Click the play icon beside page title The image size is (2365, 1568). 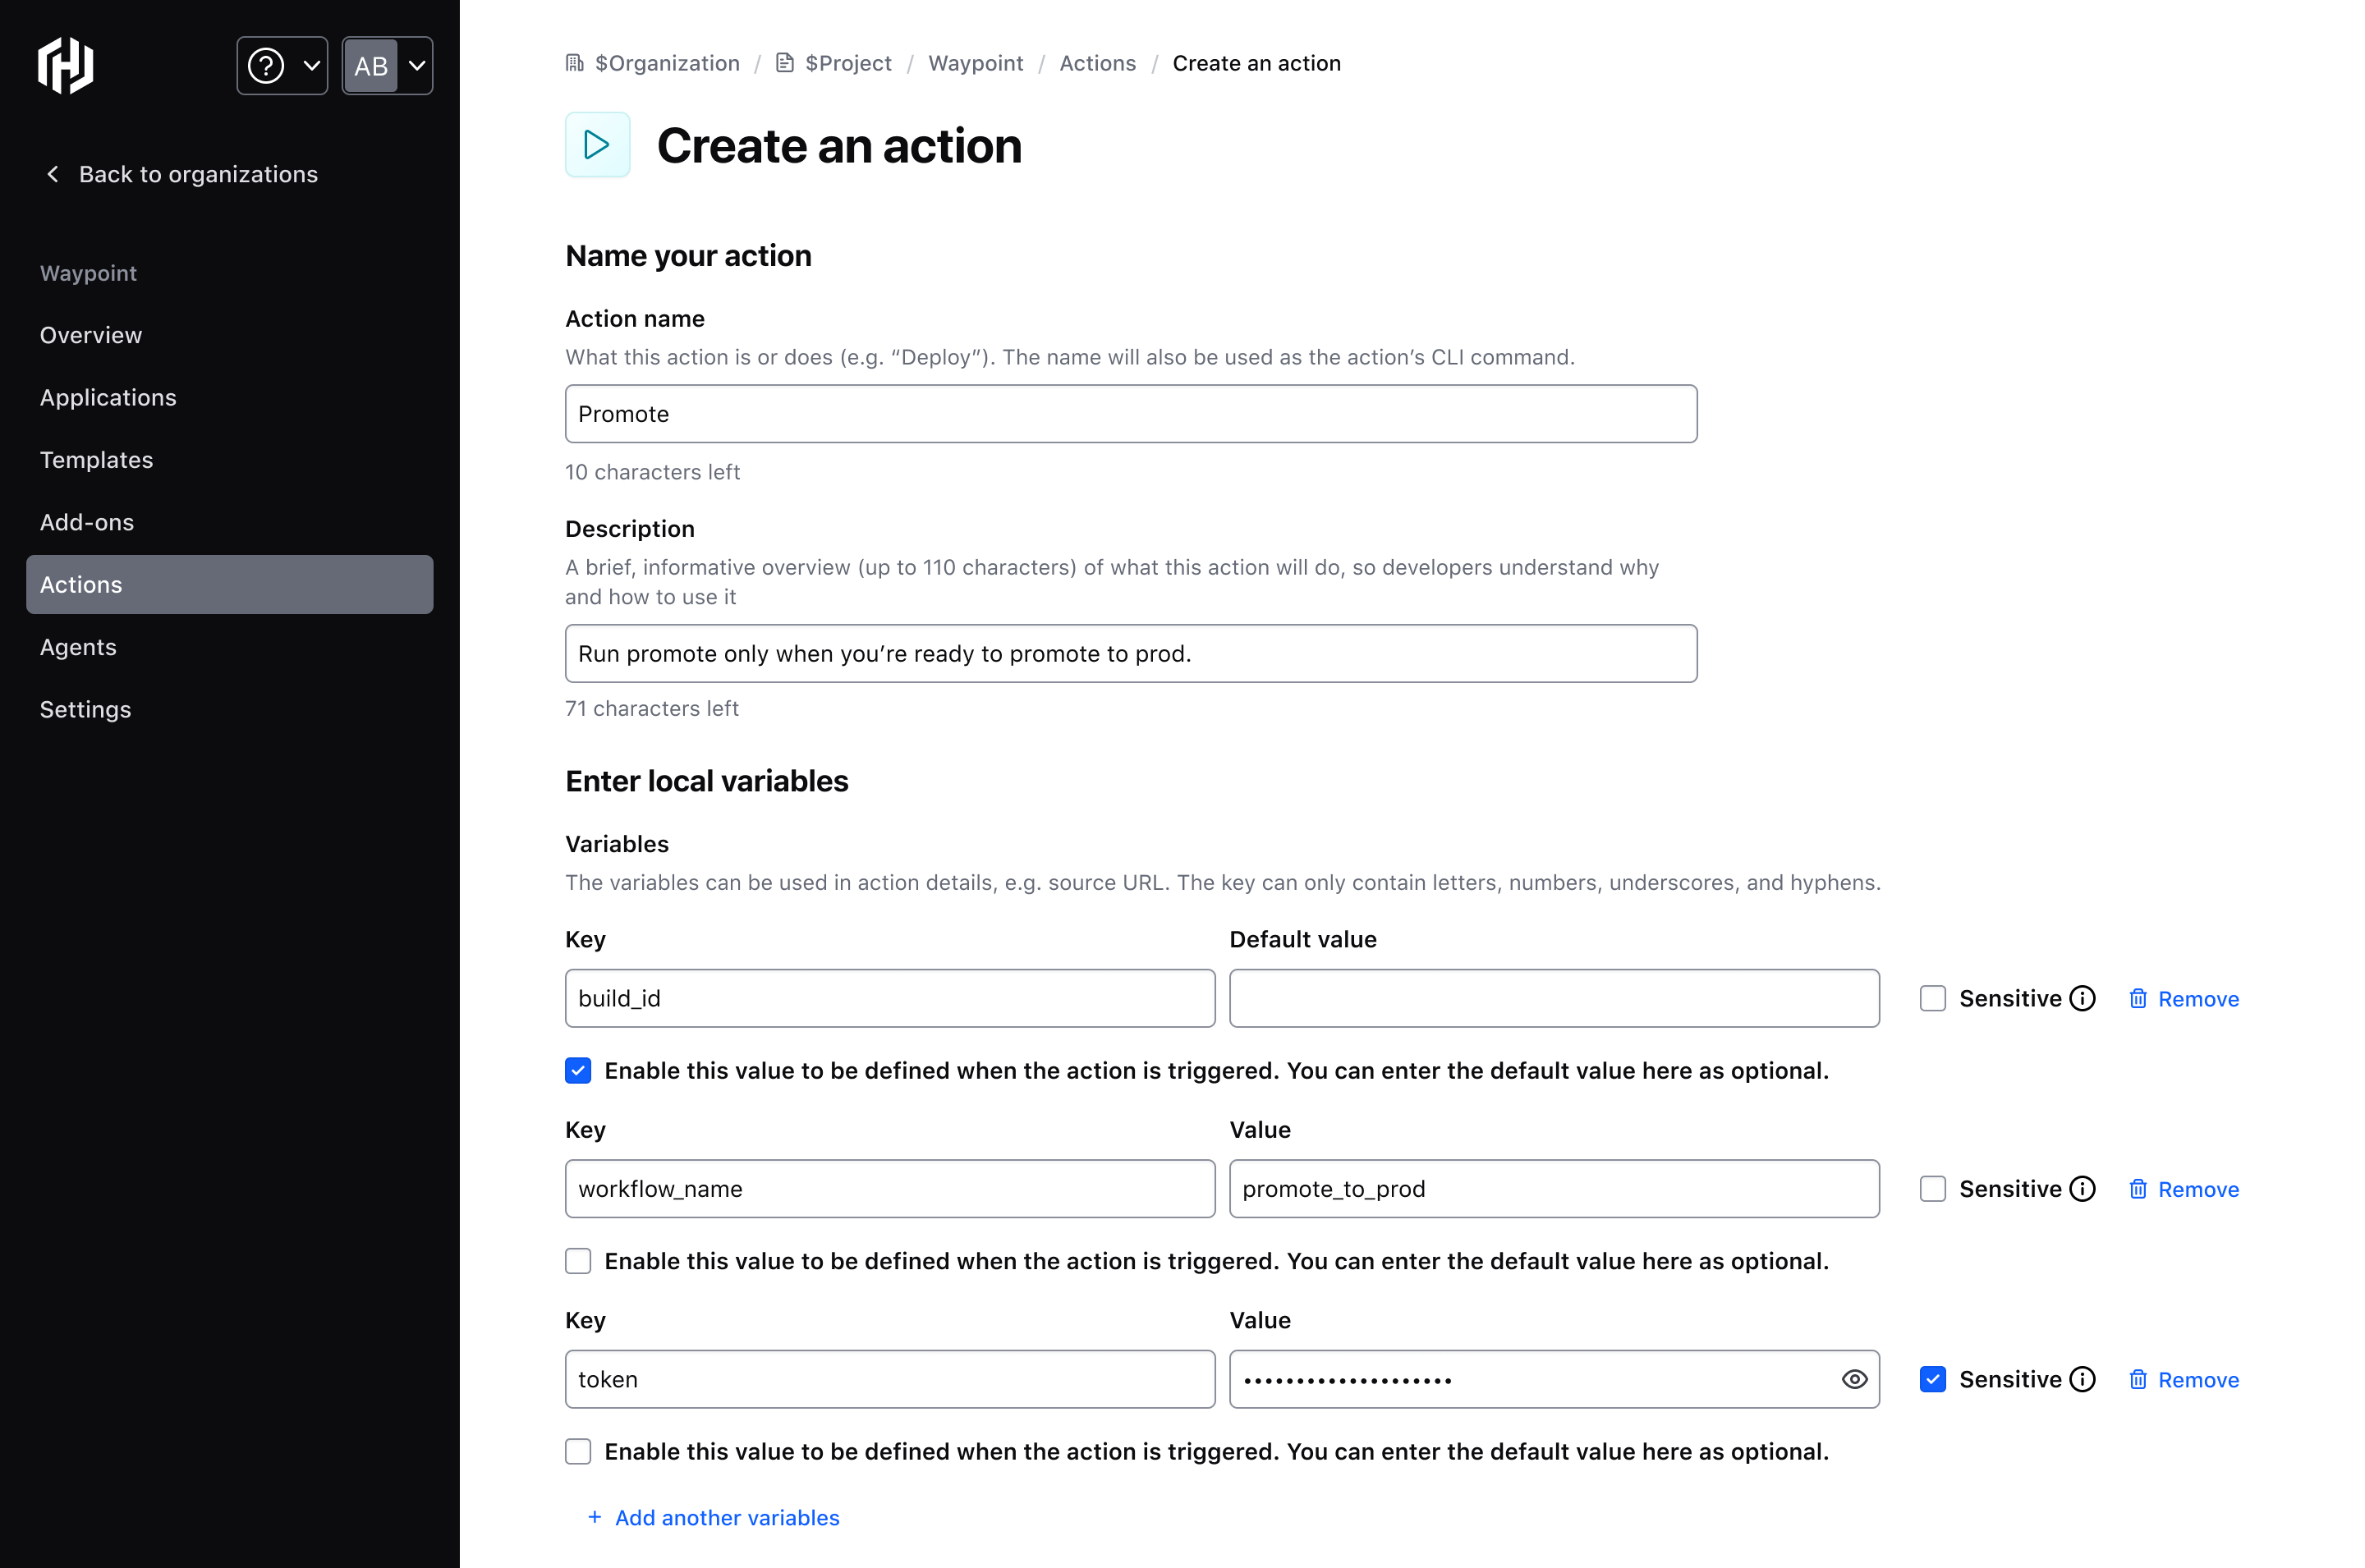point(597,145)
